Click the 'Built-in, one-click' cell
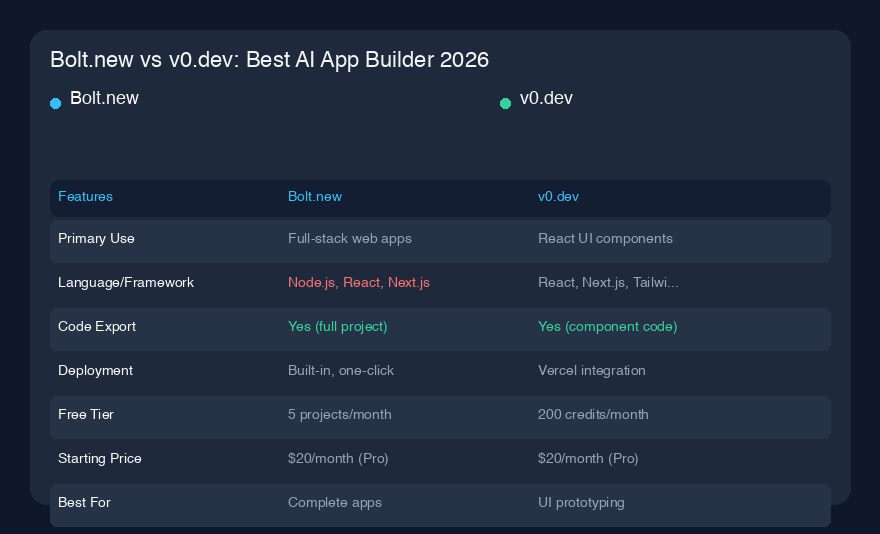This screenshot has height=534, width=880. coord(341,371)
